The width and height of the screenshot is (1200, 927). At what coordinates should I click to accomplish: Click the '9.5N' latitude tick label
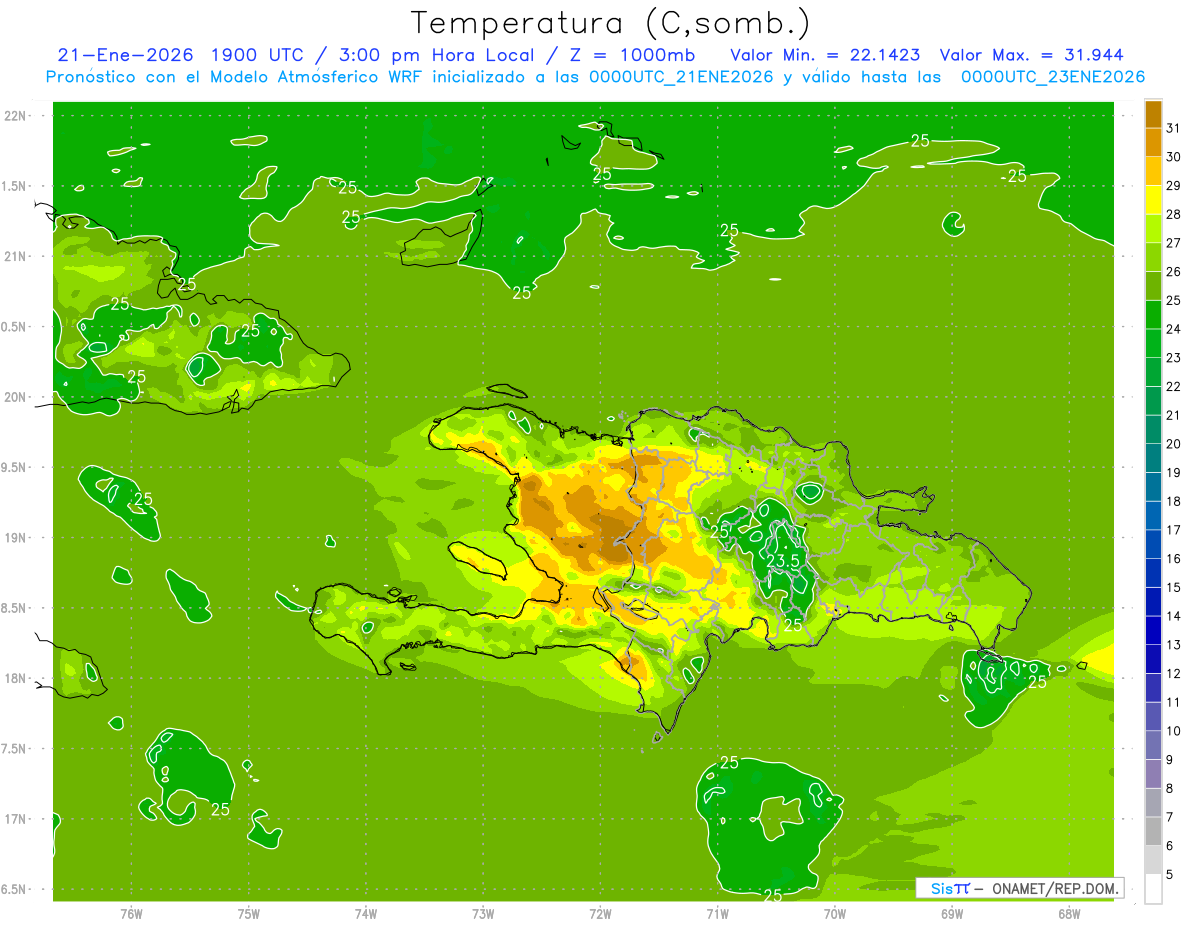[x=16, y=468]
